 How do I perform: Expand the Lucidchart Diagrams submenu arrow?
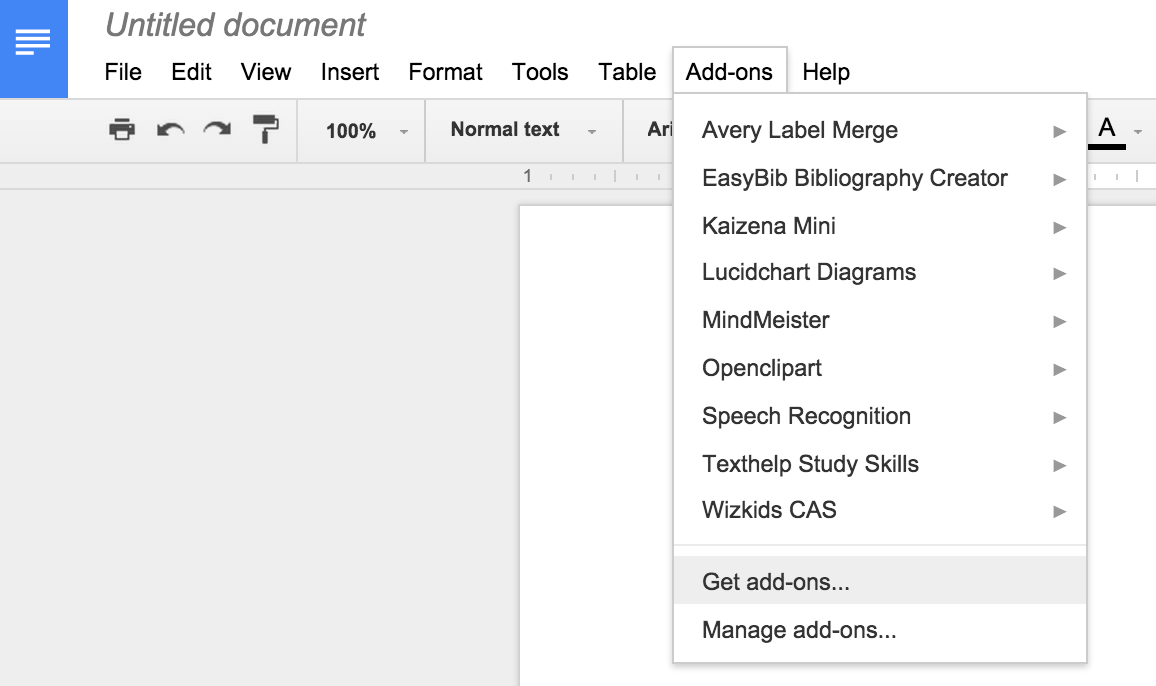point(1059,274)
